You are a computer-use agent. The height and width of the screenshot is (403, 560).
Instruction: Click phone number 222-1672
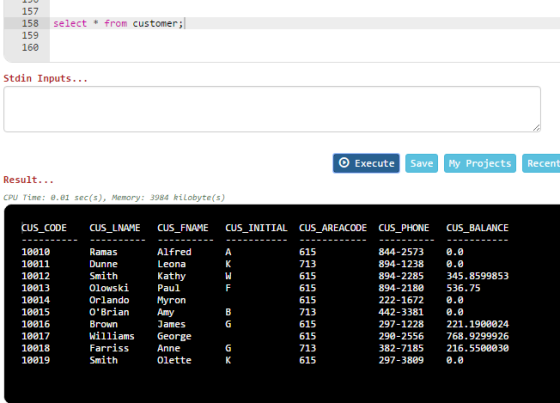pos(401,300)
